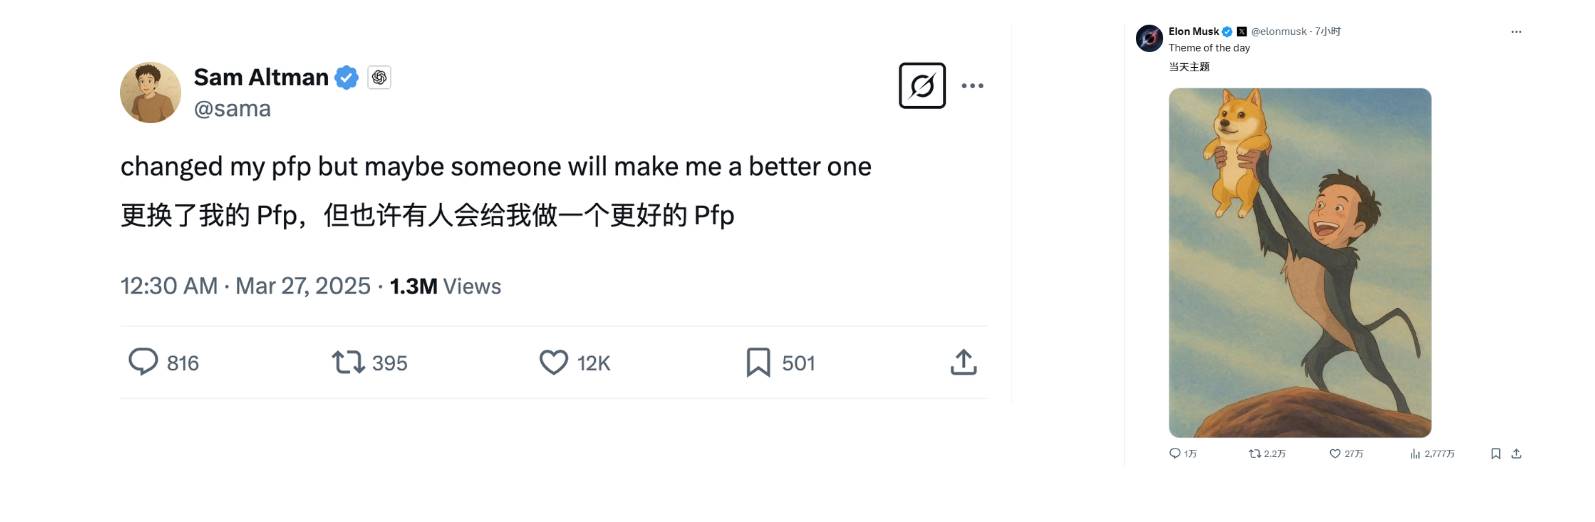Click the OpenAI affiliation badge next to Sam Altman
The height and width of the screenshot is (522, 1595).
tap(379, 77)
